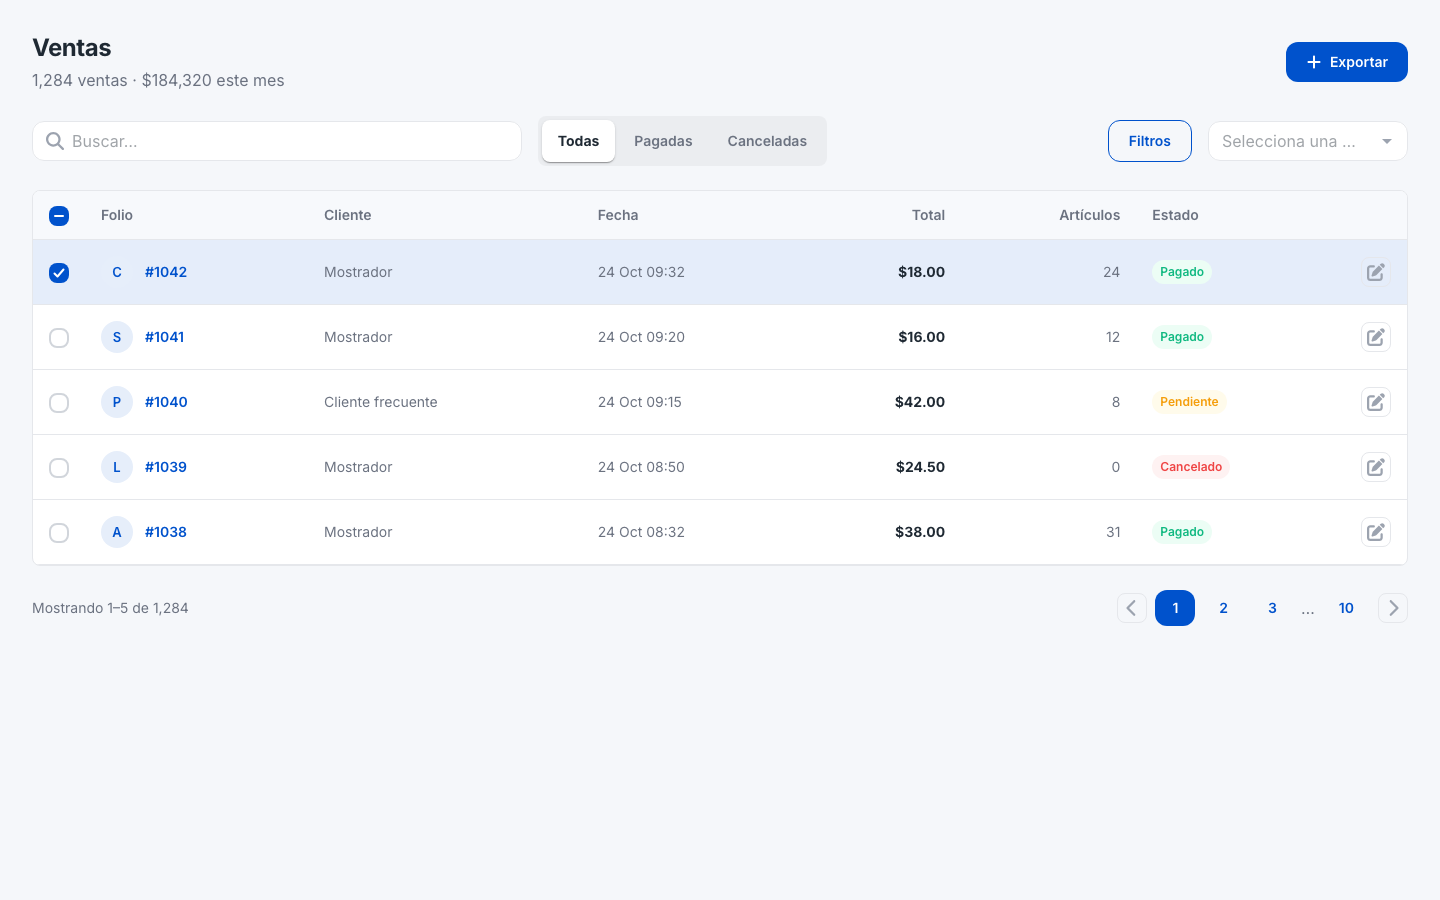Click total $16.00 cell
1440x900 pixels.
(x=921, y=337)
